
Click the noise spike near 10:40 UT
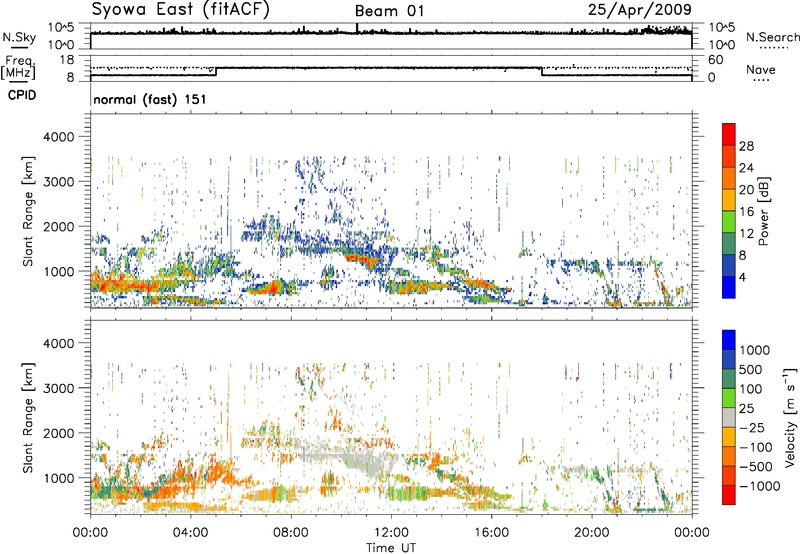click(x=357, y=28)
